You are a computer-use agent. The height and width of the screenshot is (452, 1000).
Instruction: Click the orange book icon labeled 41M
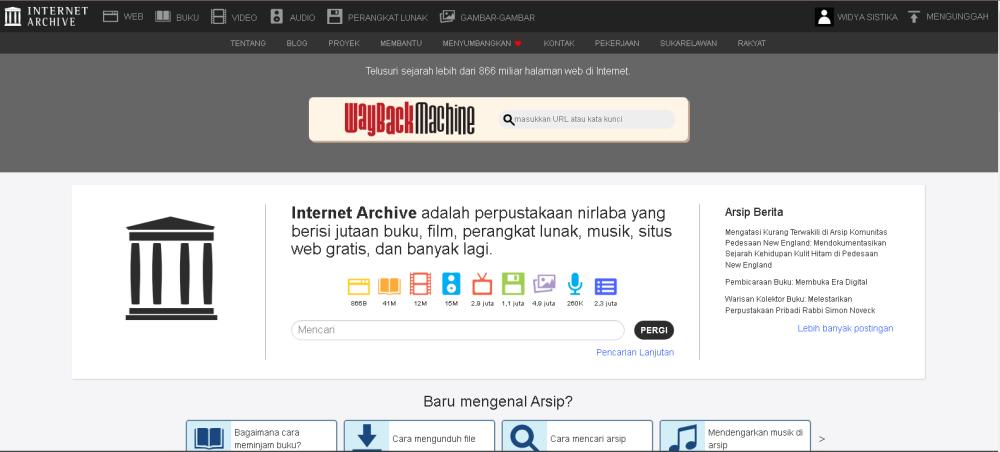pyautogui.click(x=389, y=286)
